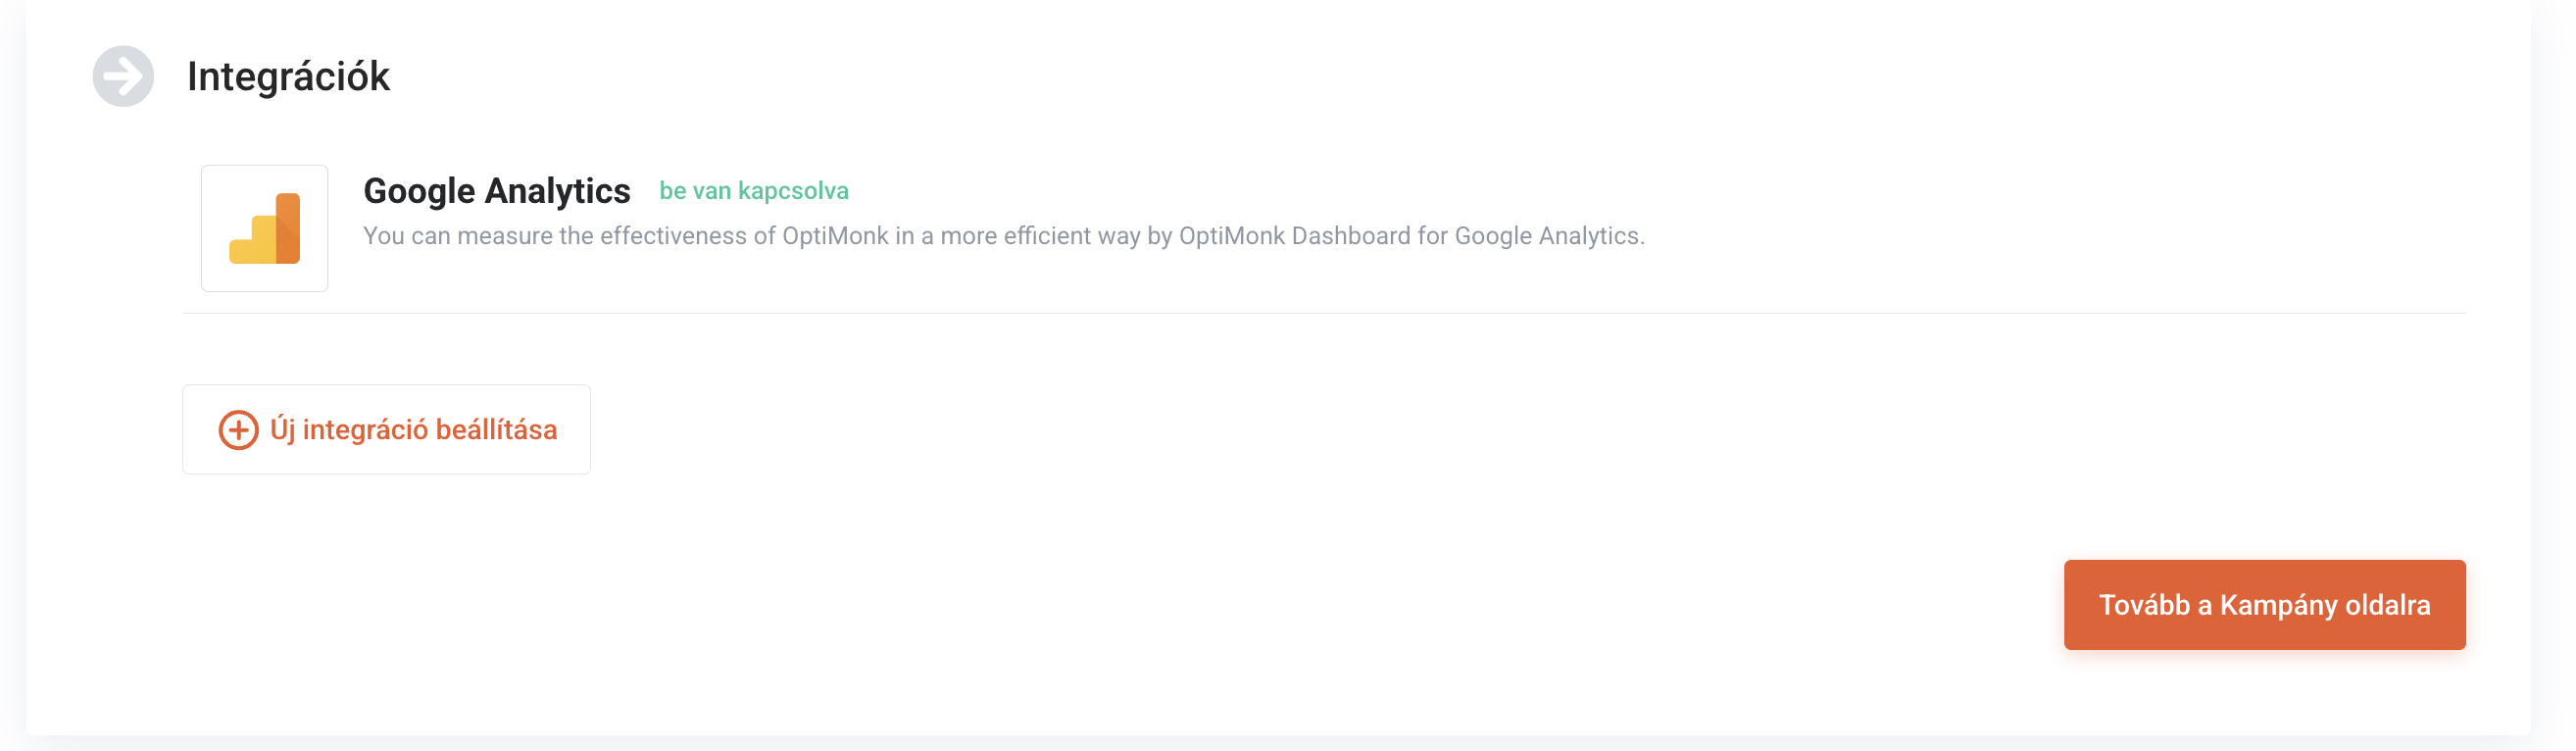Click the tall orange bar in Analytics logo
Viewport: 2576px width, 751px height.
point(288,226)
